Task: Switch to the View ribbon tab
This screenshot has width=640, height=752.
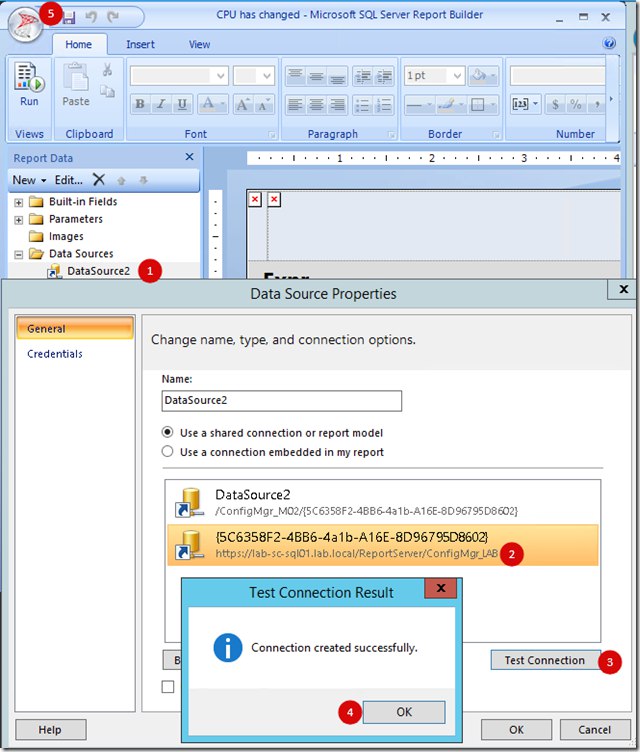Action: pos(199,45)
